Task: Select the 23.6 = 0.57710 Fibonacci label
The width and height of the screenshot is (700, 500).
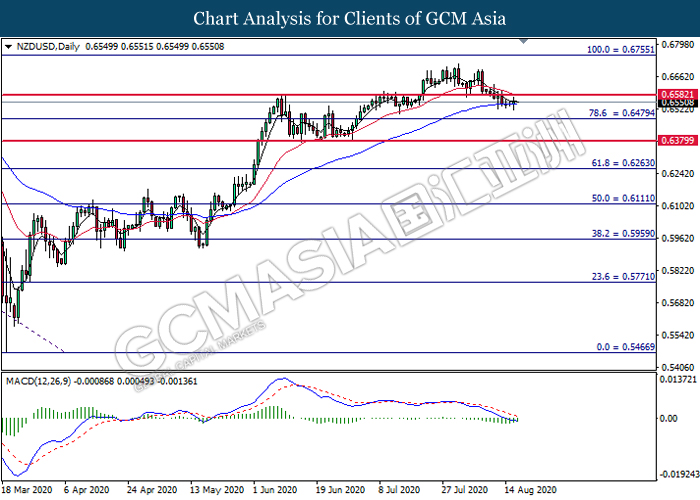Action: [623, 277]
